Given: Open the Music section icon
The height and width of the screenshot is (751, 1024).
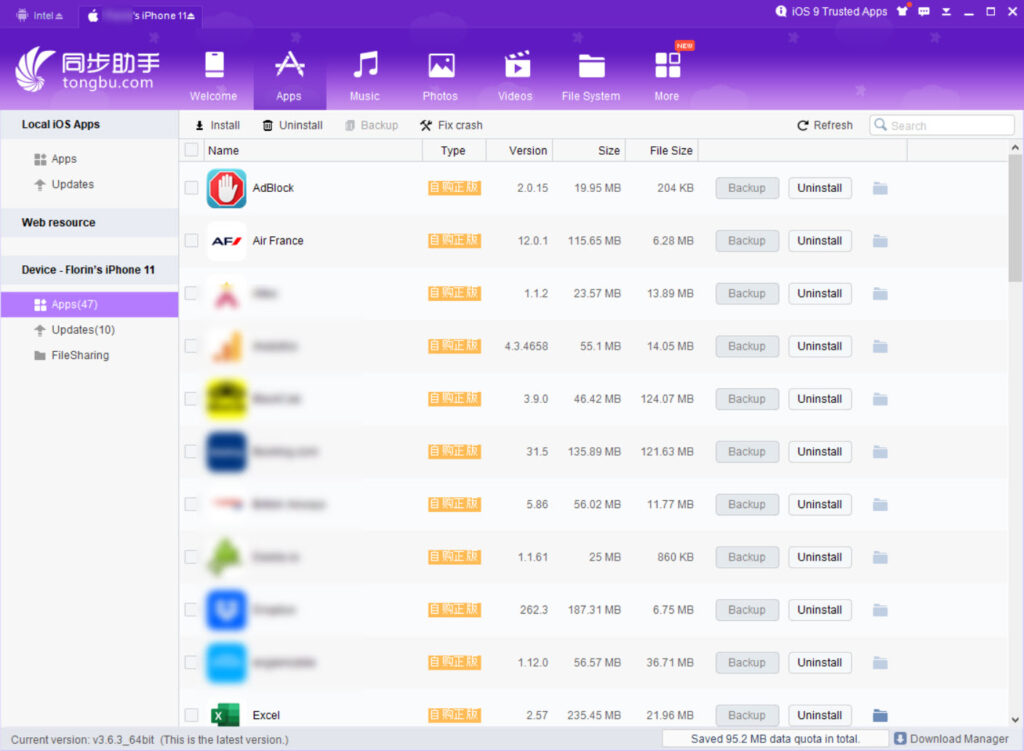Looking at the screenshot, I should pyautogui.click(x=365, y=66).
